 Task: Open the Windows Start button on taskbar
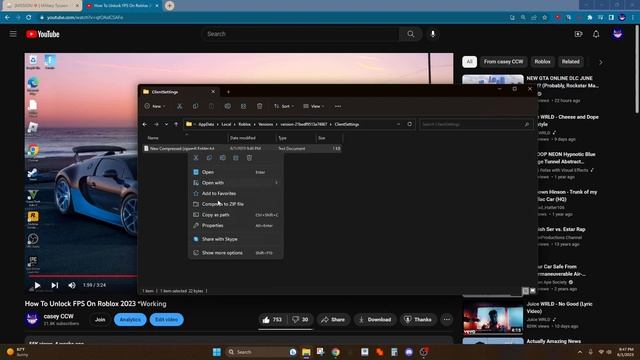coord(217,352)
